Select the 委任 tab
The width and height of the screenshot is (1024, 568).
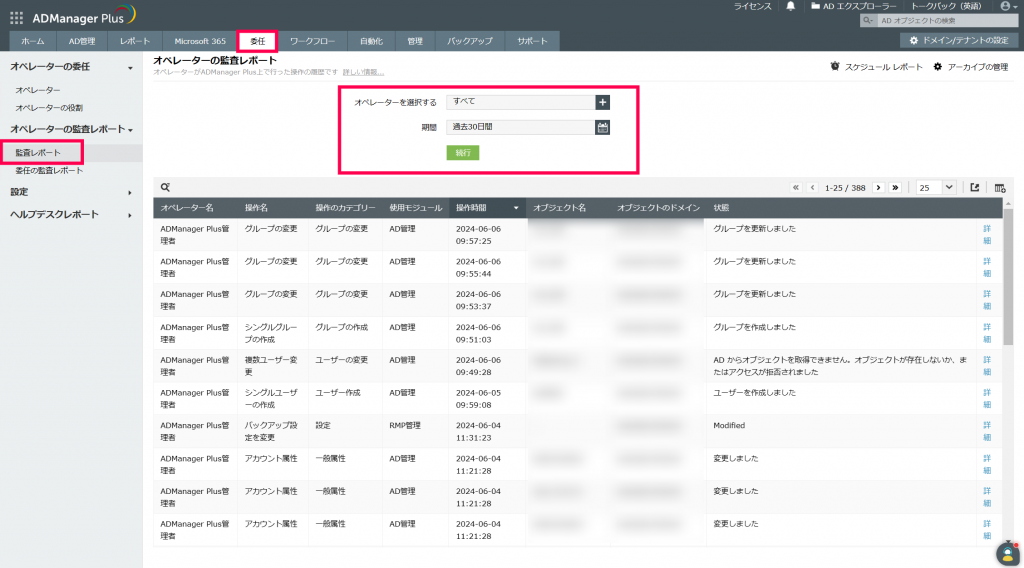click(x=257, y=41)
